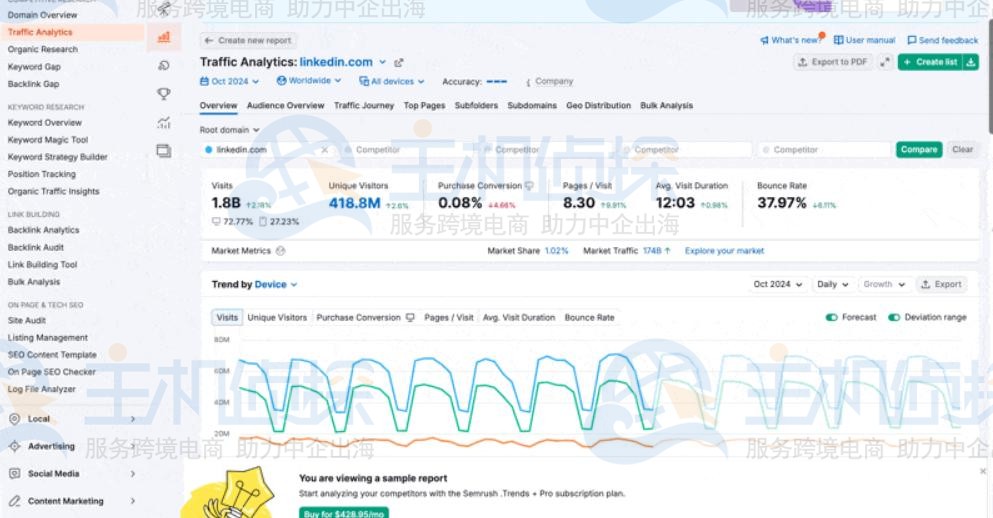This screenshot has height=518, width=993.
Task: Switch to Subdomains tab
Action: 532,106
